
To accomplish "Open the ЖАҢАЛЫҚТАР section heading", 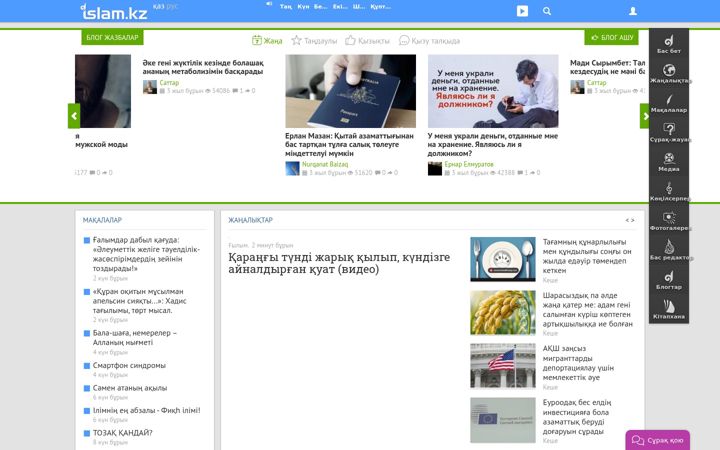I will tap(251, 220).
